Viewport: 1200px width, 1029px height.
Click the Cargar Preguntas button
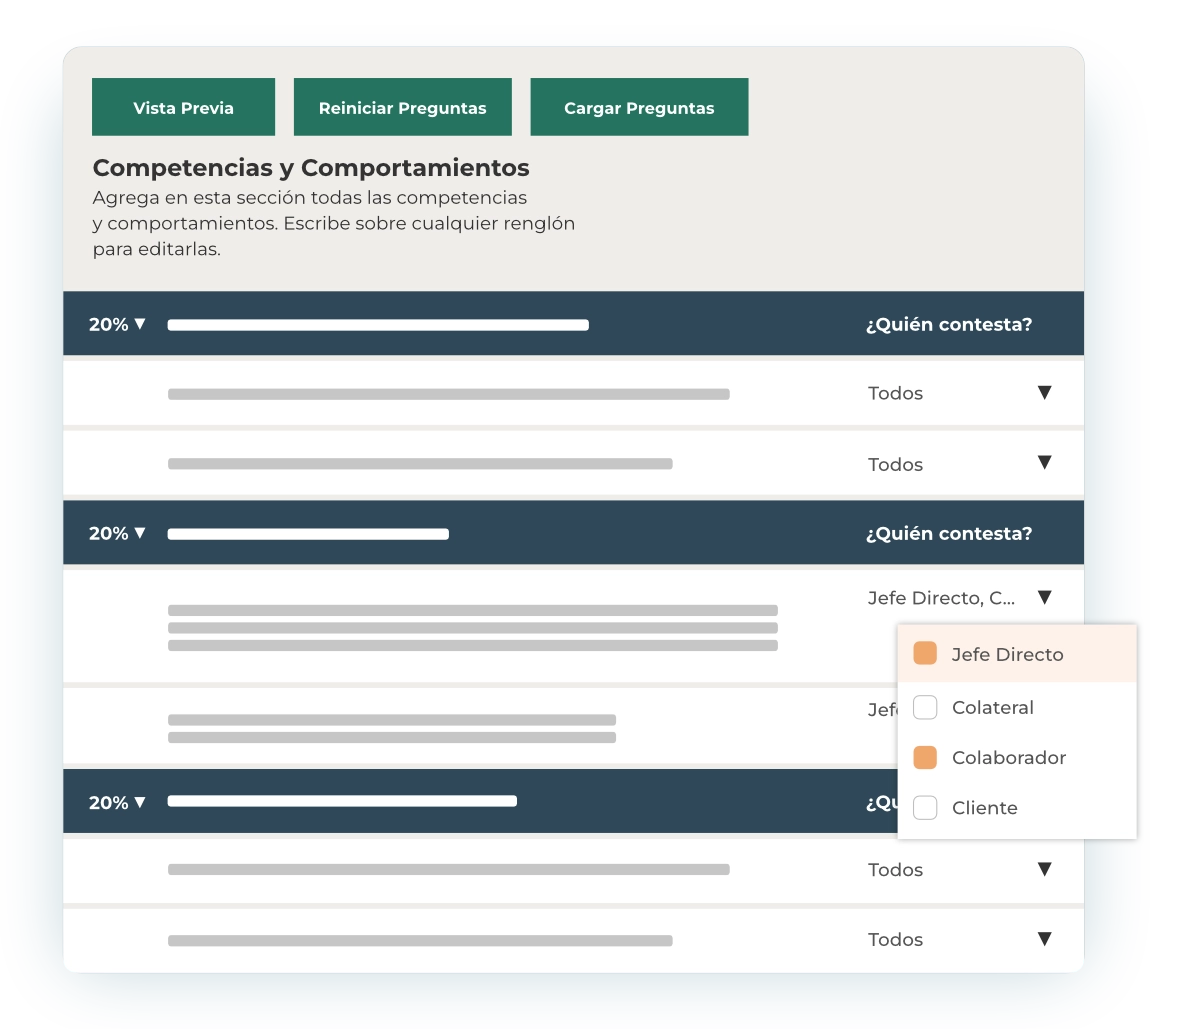tap(639, 107)
